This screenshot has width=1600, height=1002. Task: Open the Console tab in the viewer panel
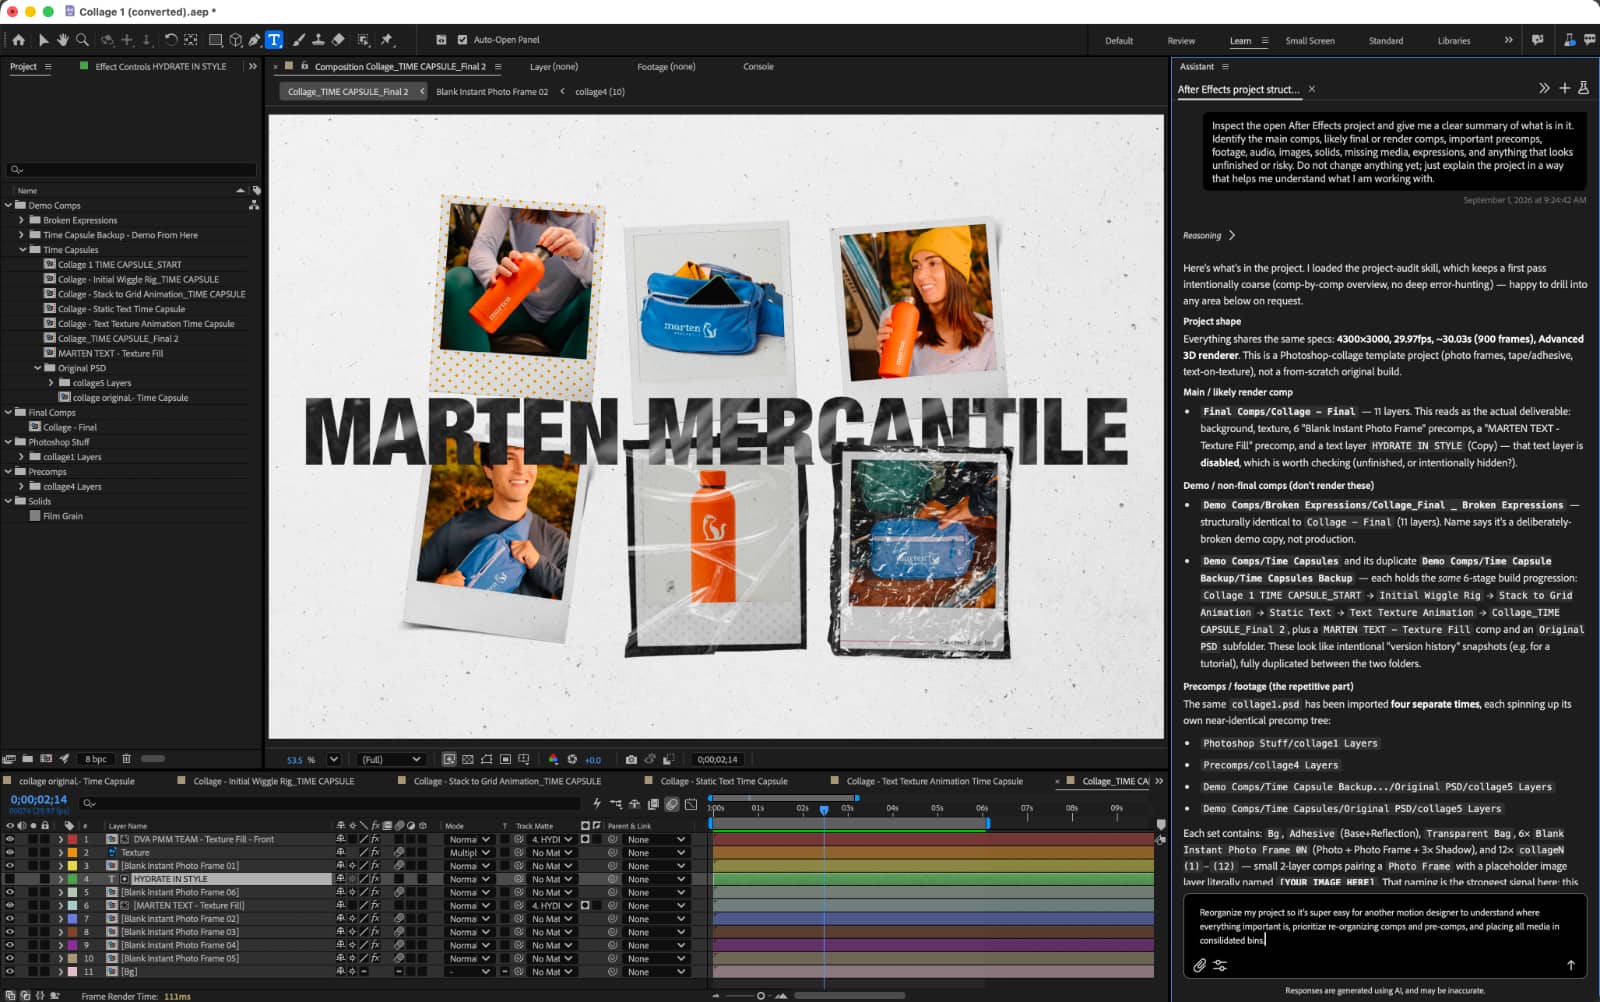click(758, 66)
